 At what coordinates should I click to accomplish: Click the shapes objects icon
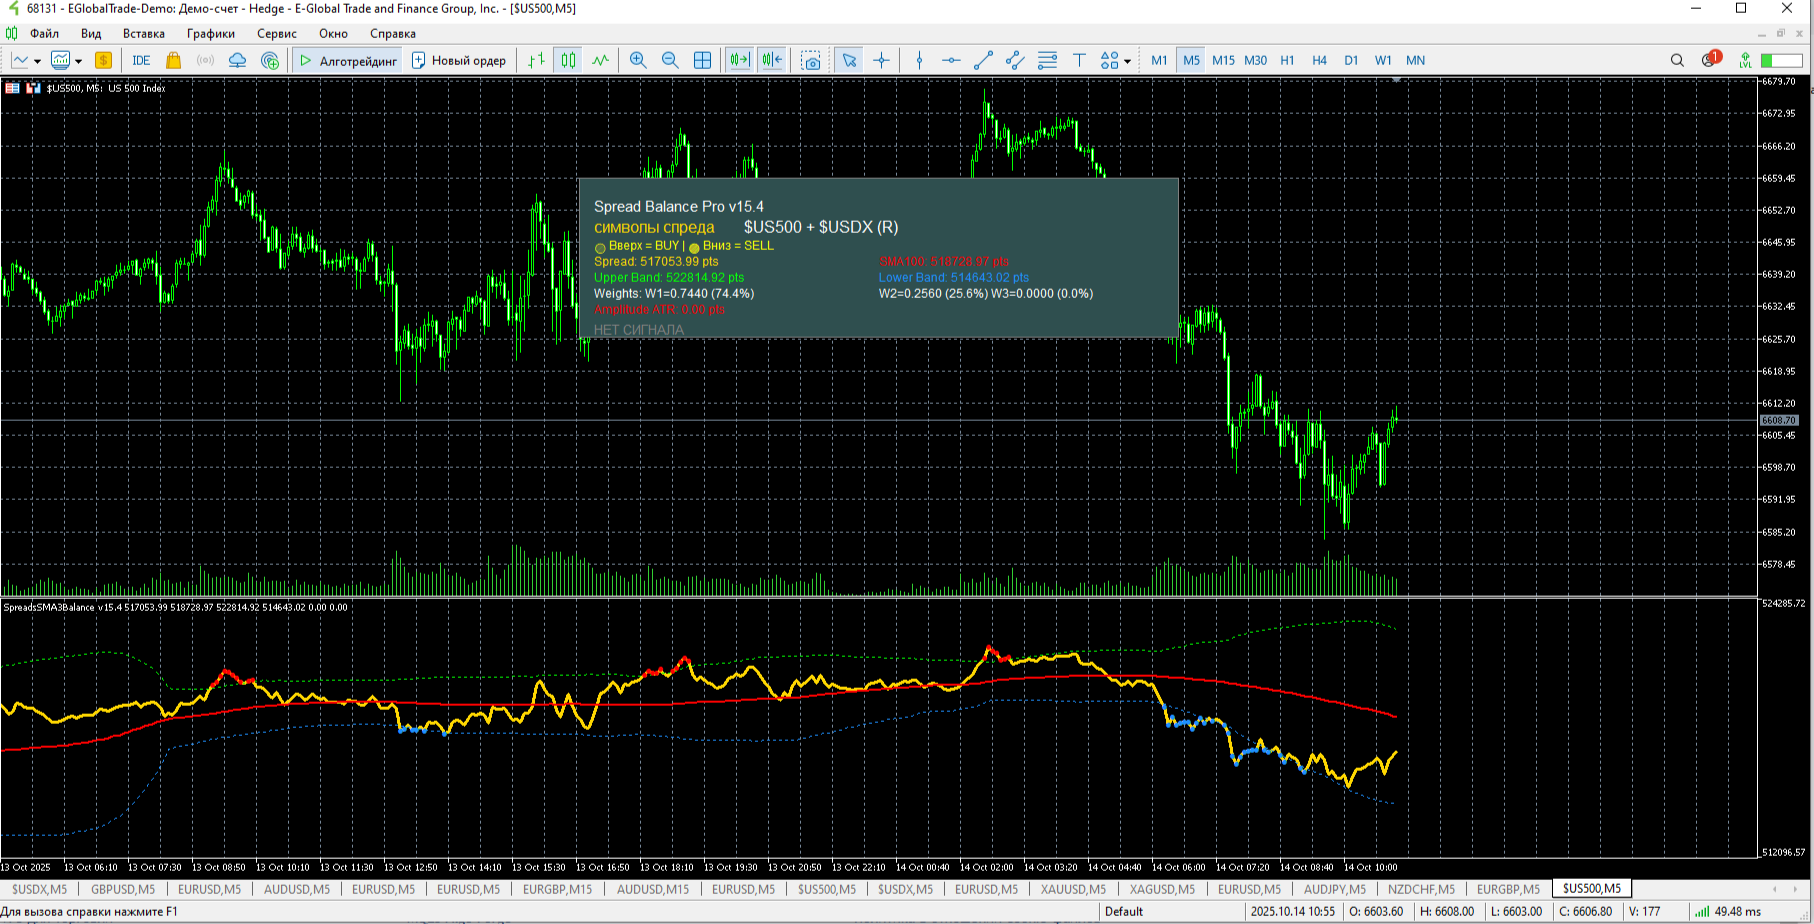click(x=1109, y=60)
